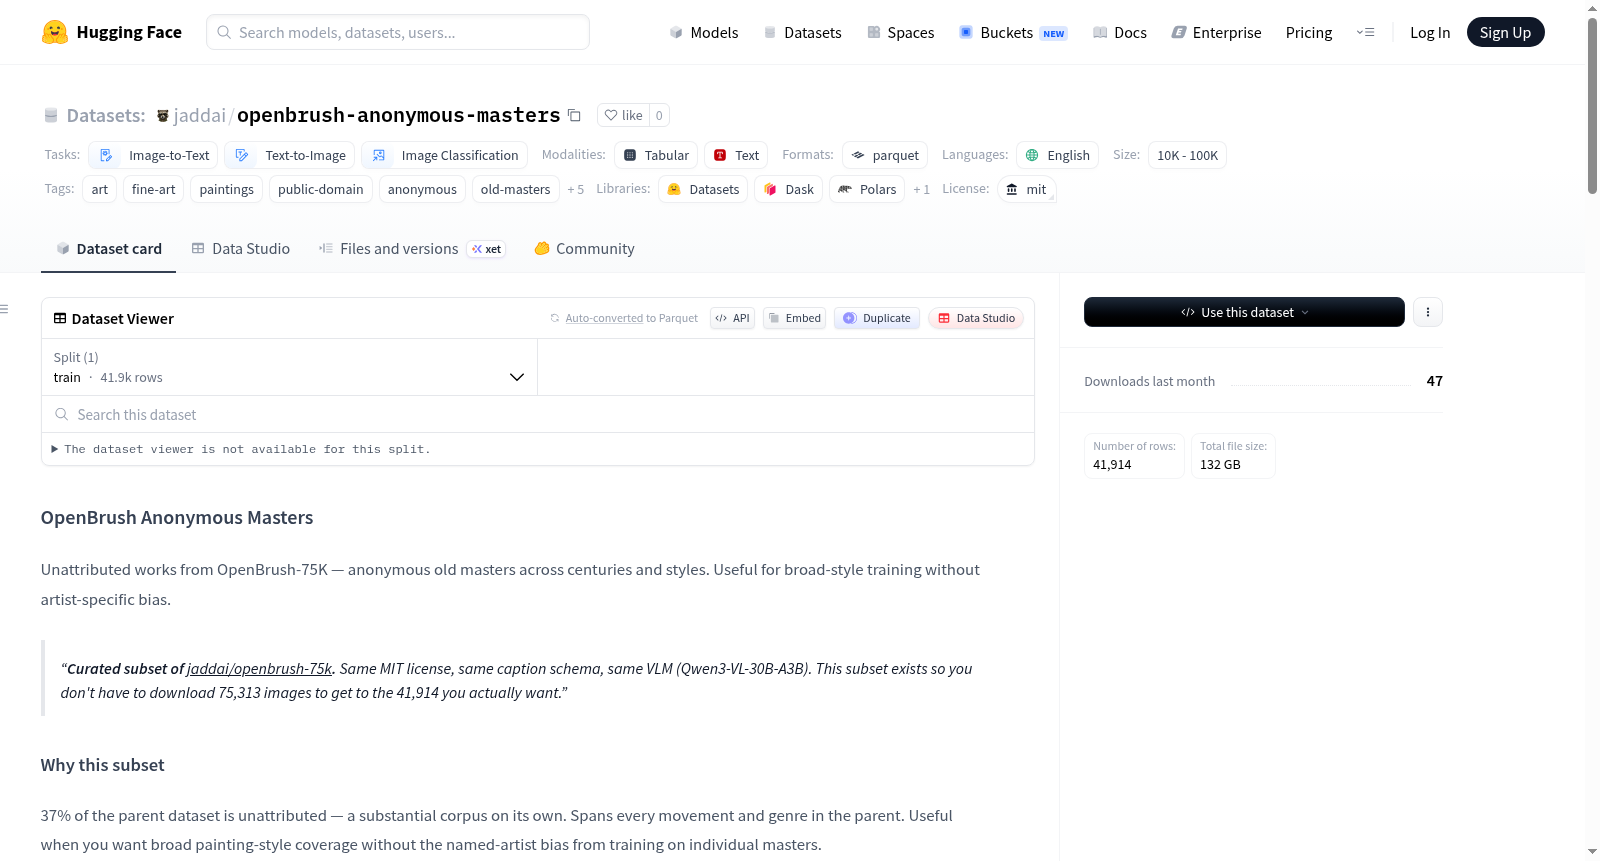Image resolution: width=1600 pixels, height=861 pixels.
Task: Copy dataset name with the copy icon
Action: tap(574, 115)
